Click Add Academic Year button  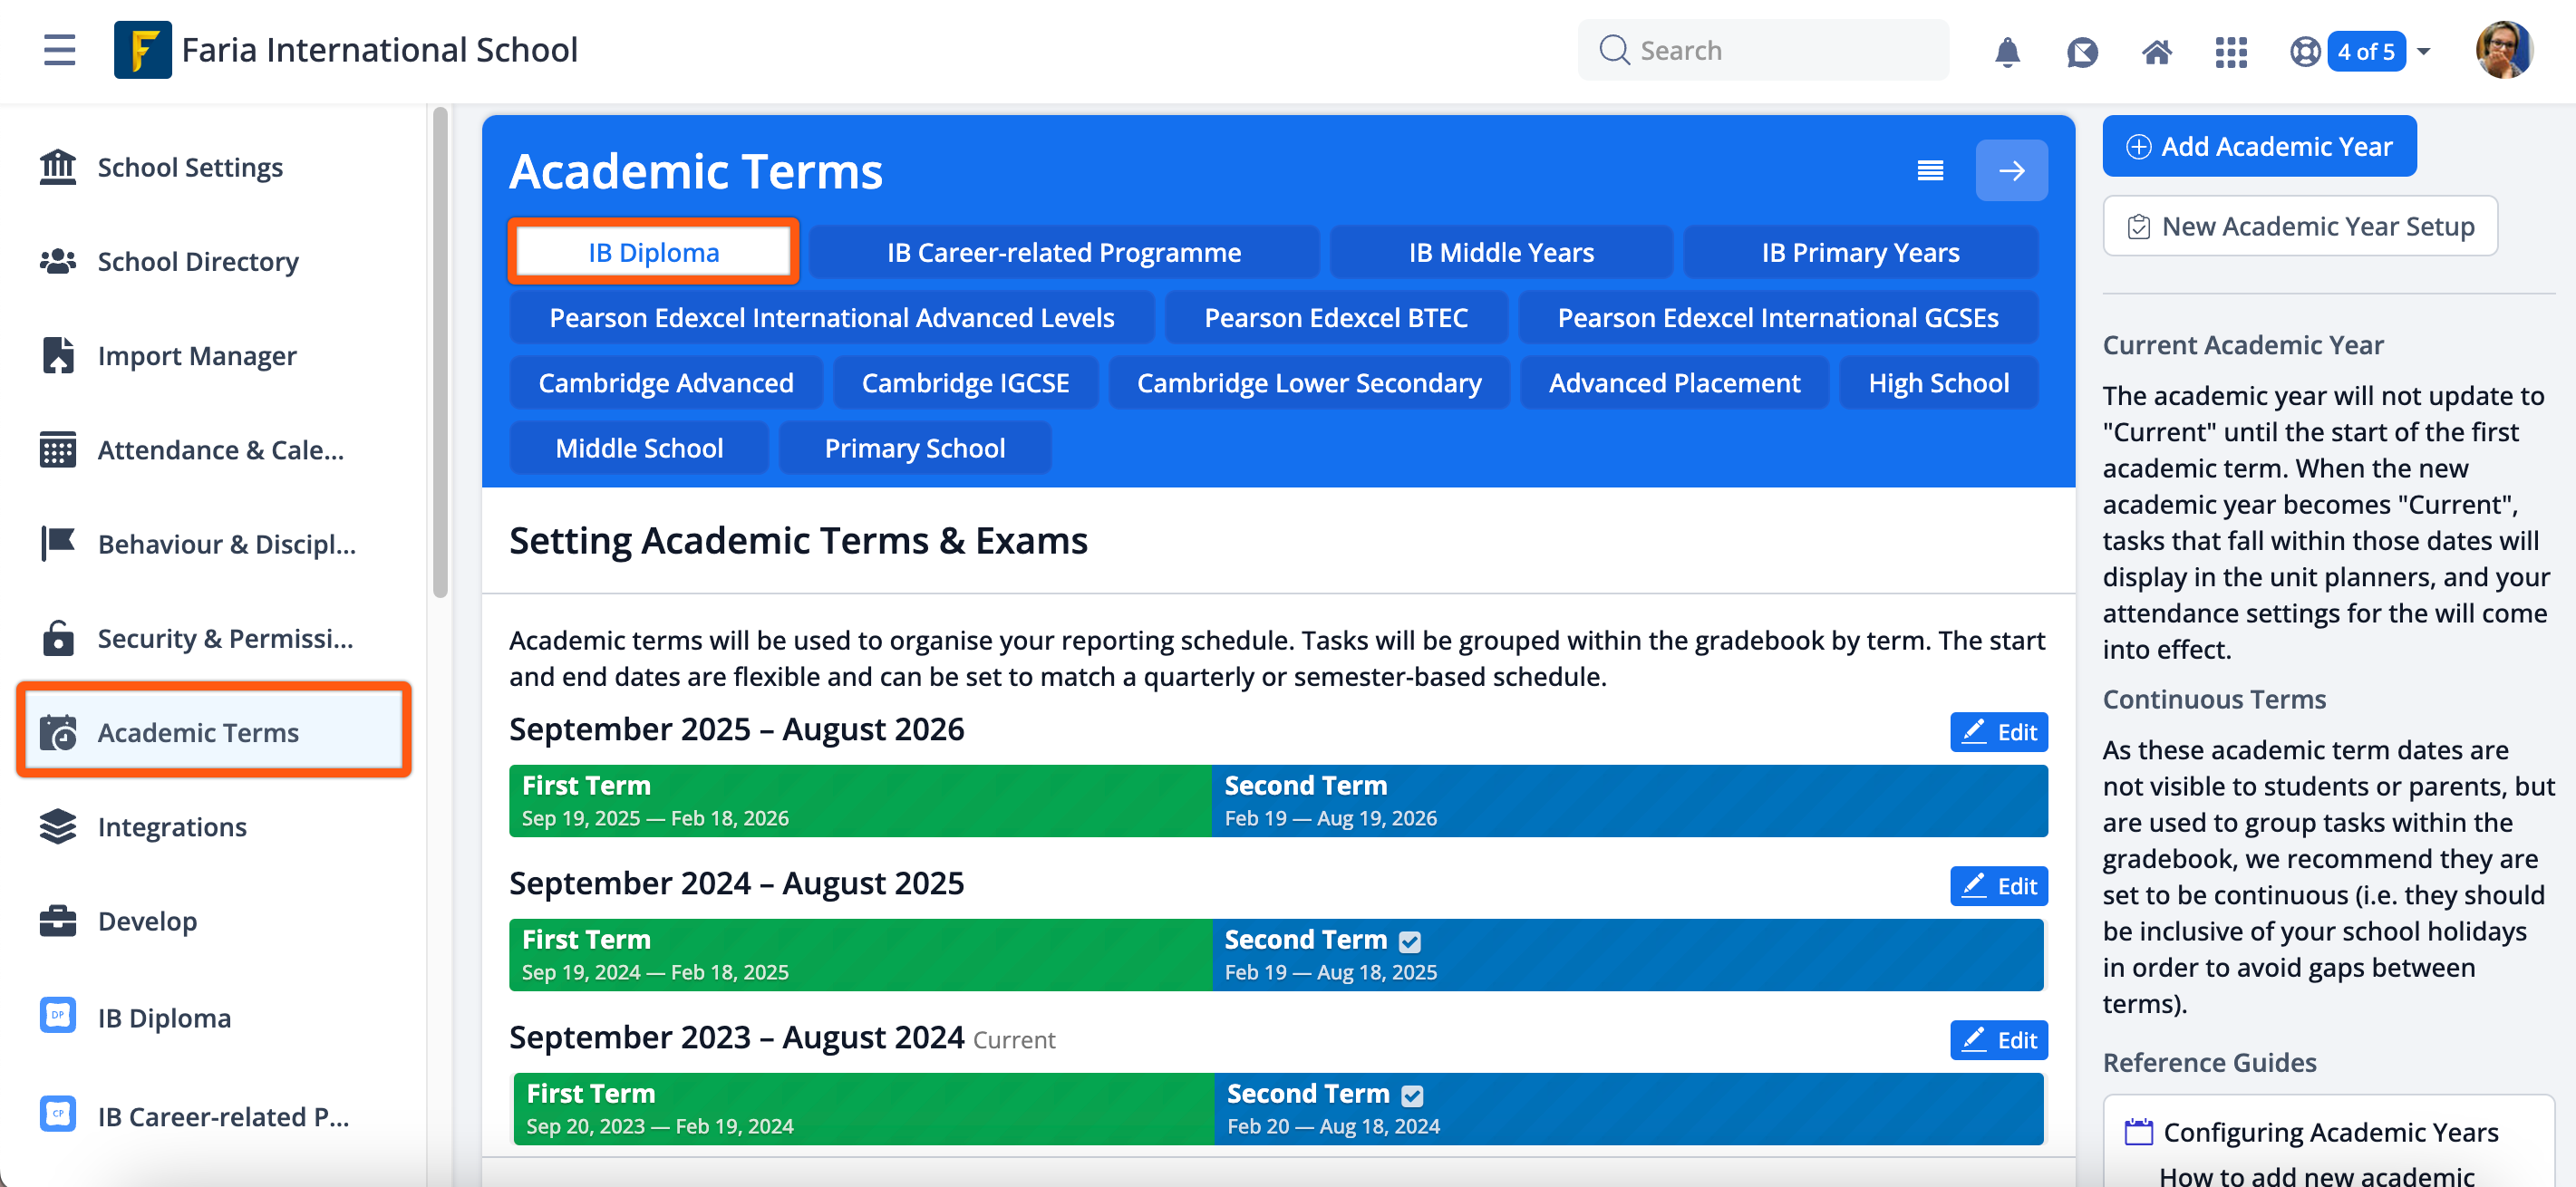click(2259, 146)
